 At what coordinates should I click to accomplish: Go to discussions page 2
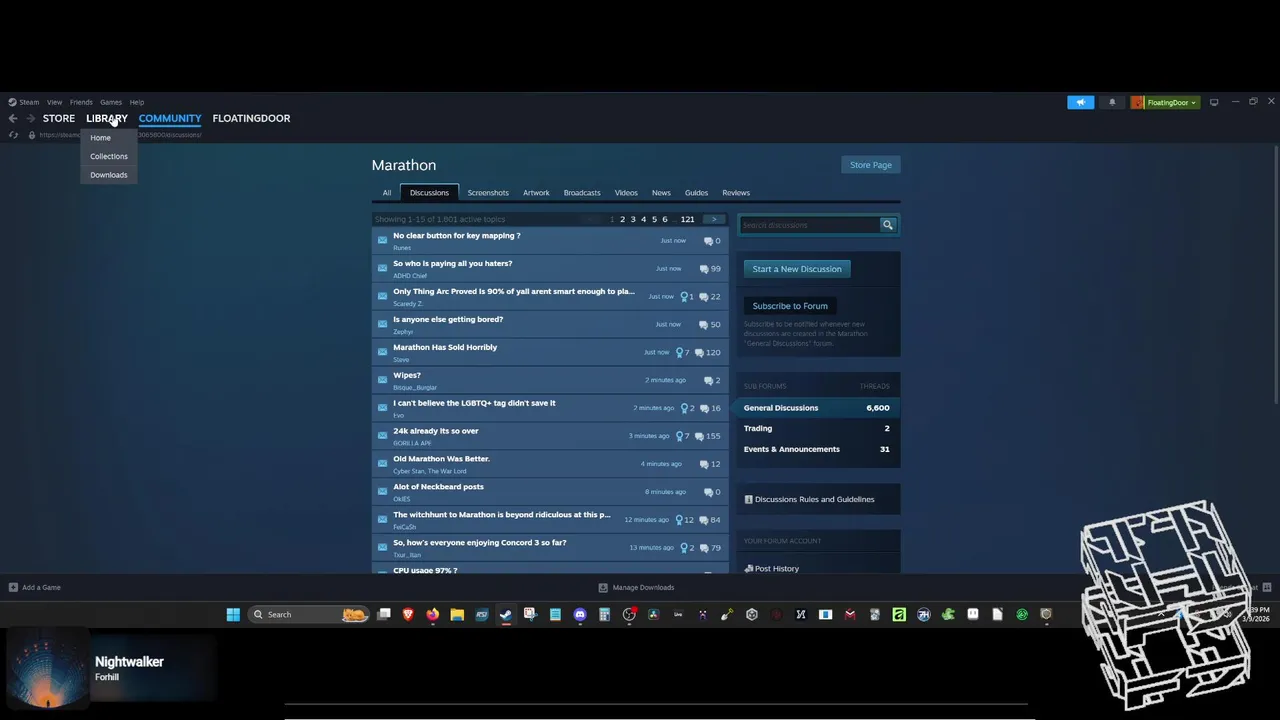coord(622,219)
